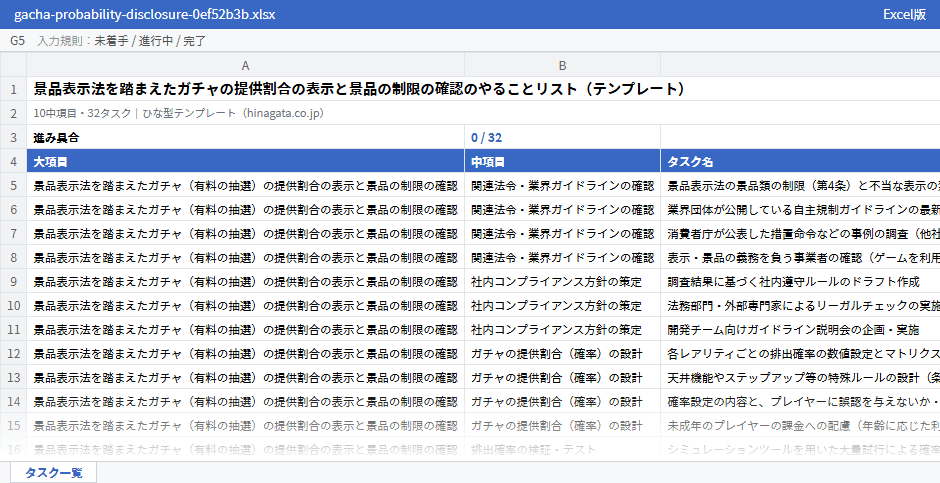Select task cell 表示・景品の義務を負う事業者の確認
940x483 pixels.
coord(800,258)
